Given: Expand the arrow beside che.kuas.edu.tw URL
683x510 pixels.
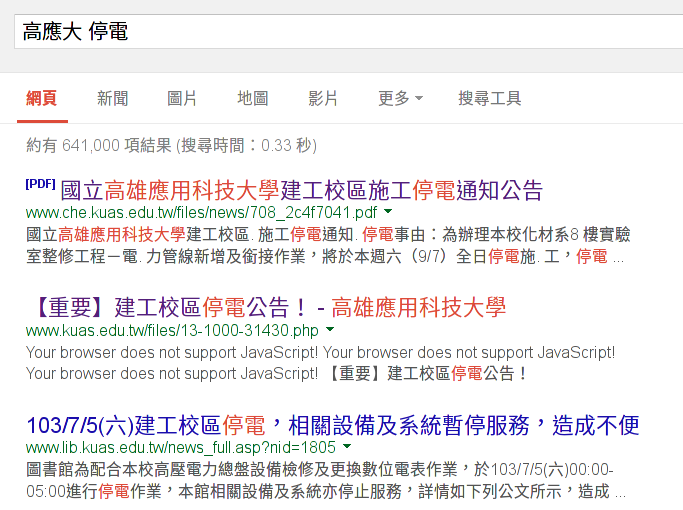Looking at the screenshot, I should pyautogui.click(x=388, y=212).
